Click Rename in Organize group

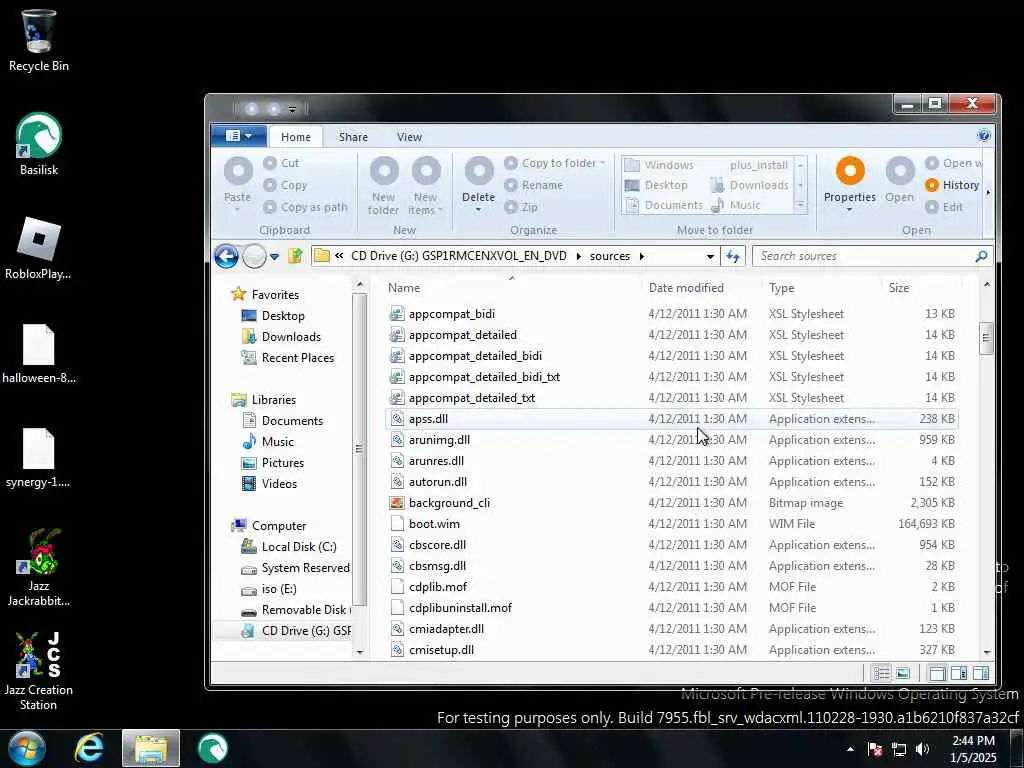coord(534,185)
